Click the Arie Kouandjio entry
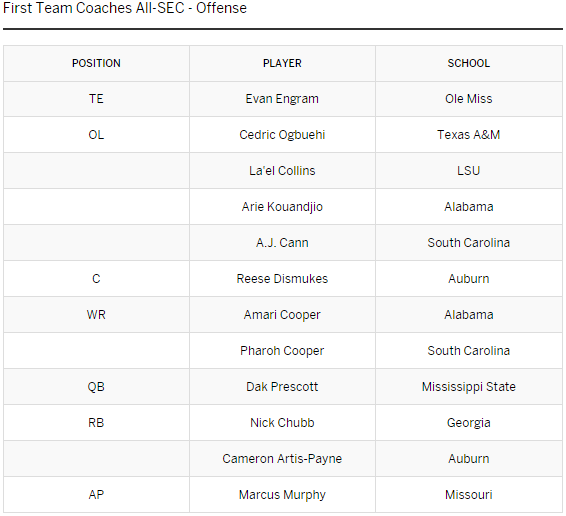The image size is (566, 516). 282,207
